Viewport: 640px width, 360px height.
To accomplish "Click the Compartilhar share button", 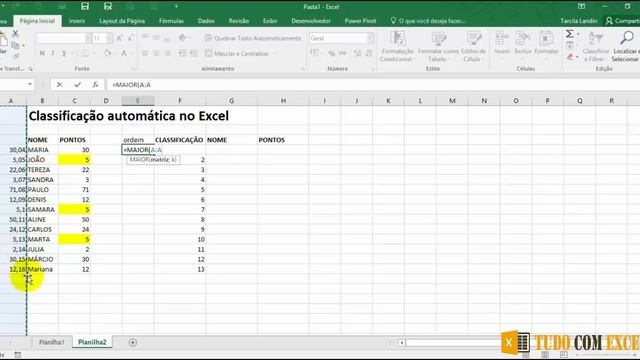I will click(622, 21).
